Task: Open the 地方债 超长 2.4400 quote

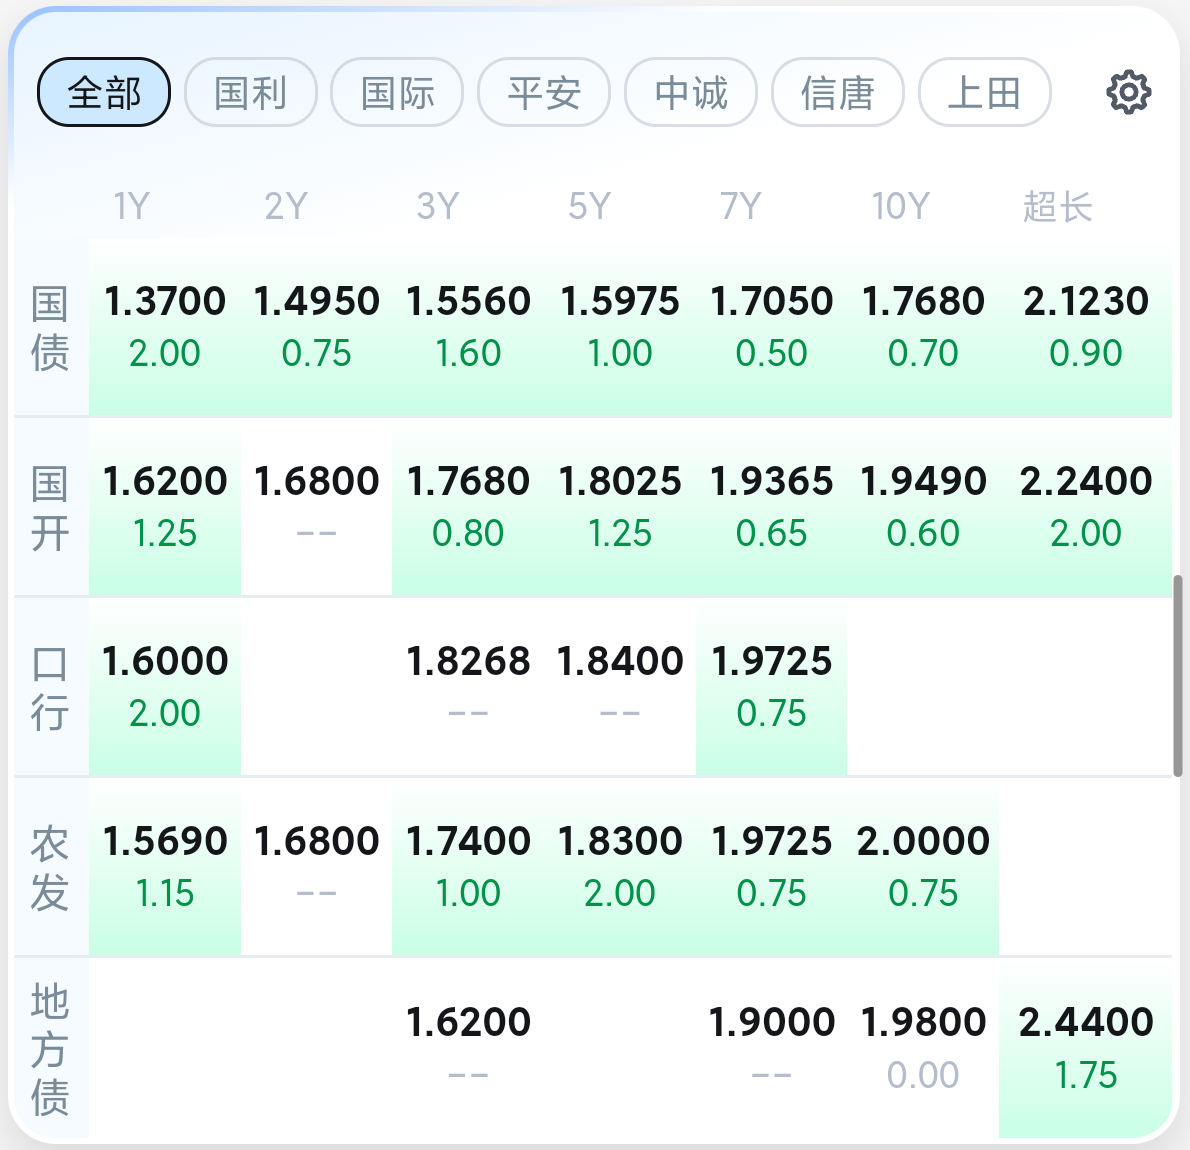Action: (x=1086, y=1046)
